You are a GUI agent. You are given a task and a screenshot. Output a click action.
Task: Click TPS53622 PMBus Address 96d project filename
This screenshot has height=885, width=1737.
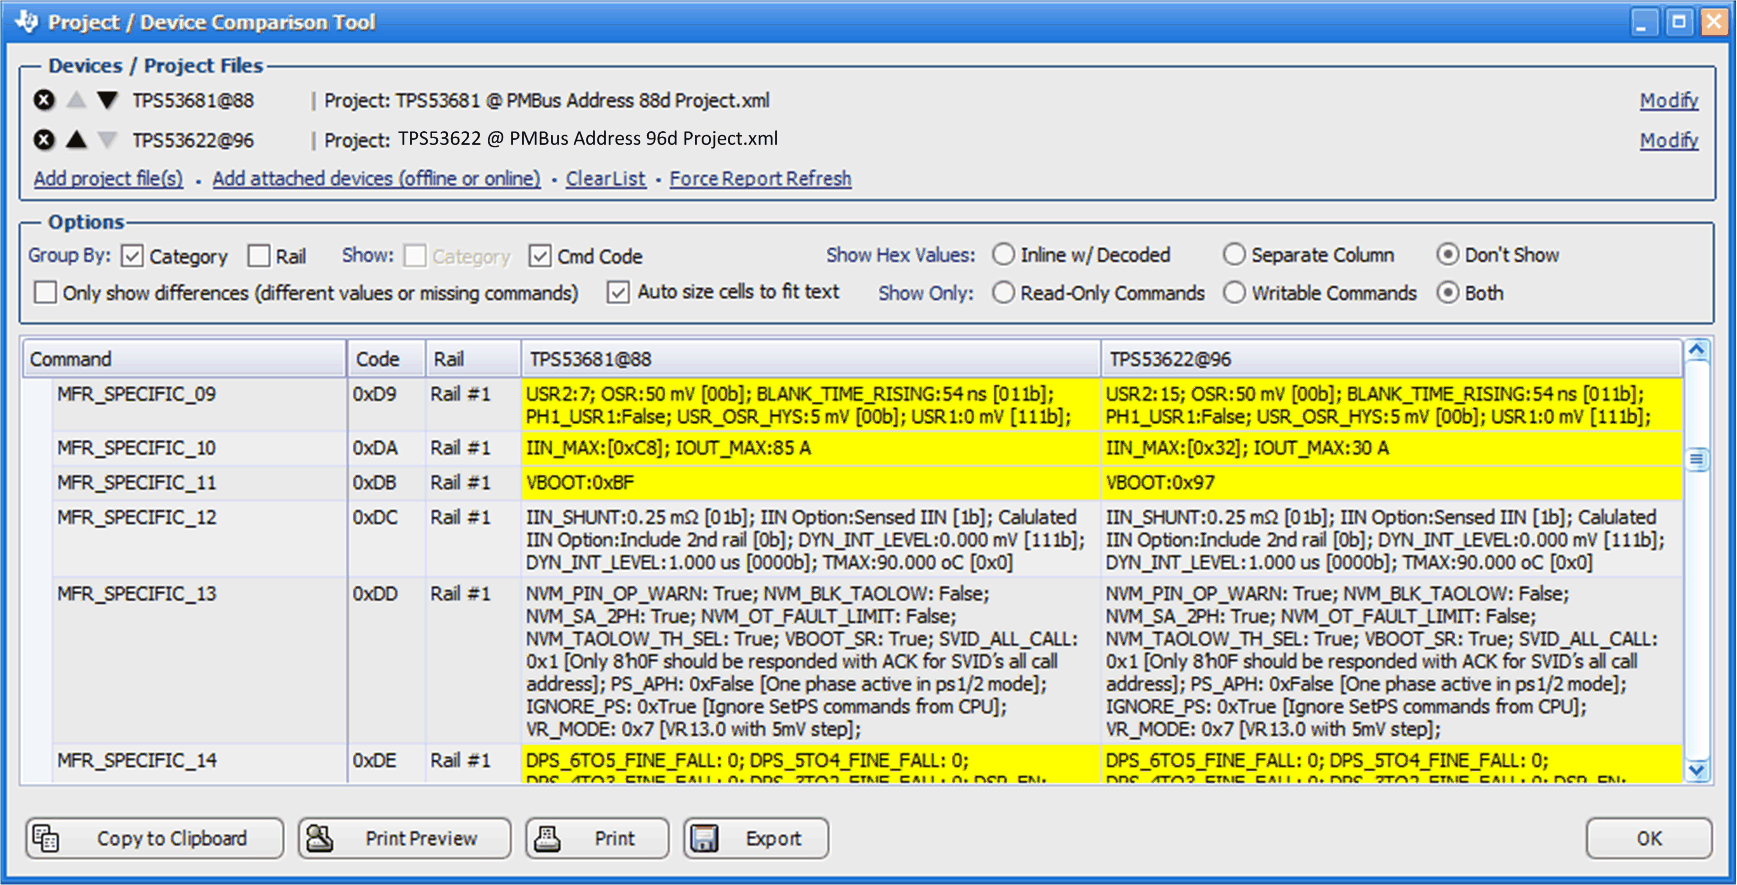588,139
